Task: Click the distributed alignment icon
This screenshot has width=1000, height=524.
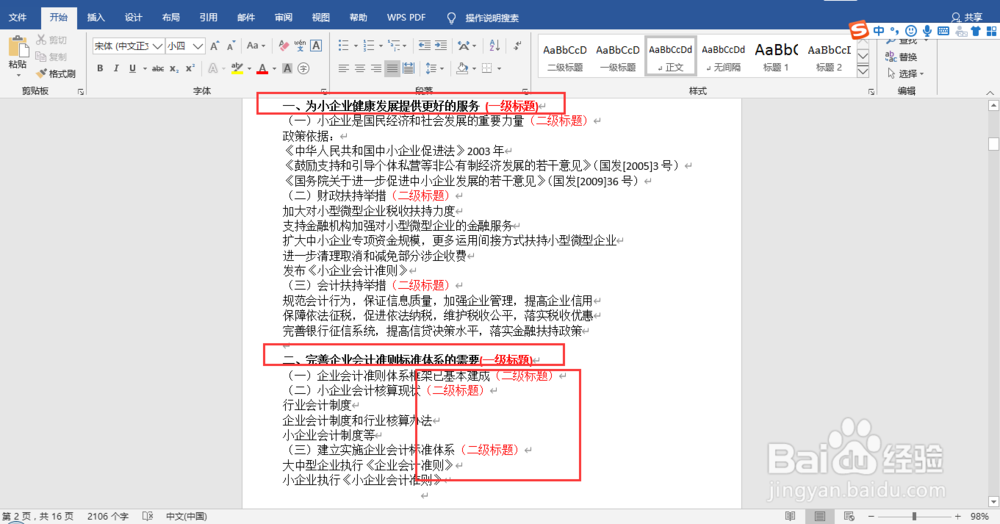Action: 408,68
